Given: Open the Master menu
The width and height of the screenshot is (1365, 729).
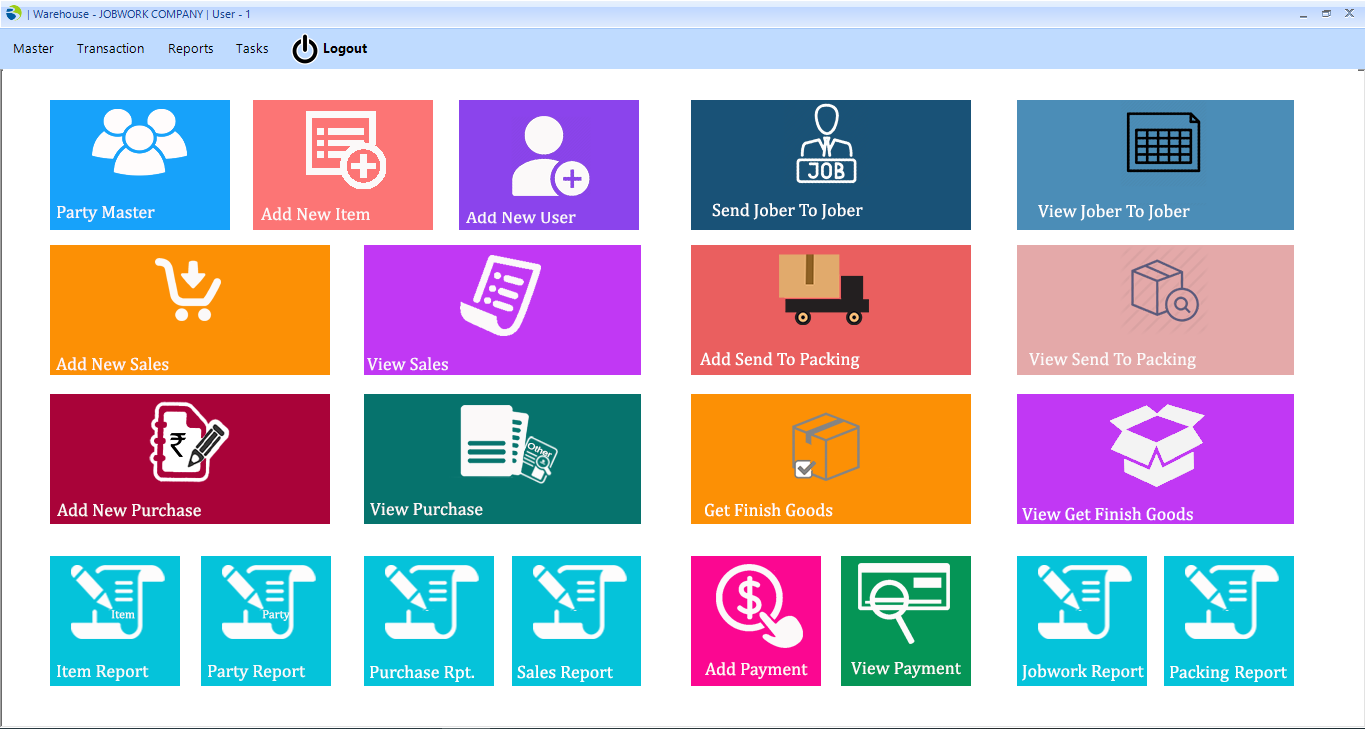Looking at the screenshot, I should coord(33,48).
